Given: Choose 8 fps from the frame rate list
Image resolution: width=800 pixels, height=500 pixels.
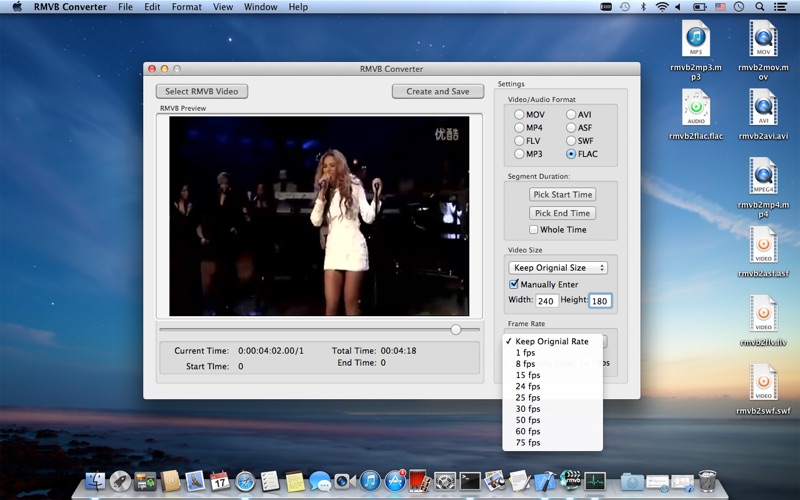Looking at the screenshot, I should (x=553, y=364).
